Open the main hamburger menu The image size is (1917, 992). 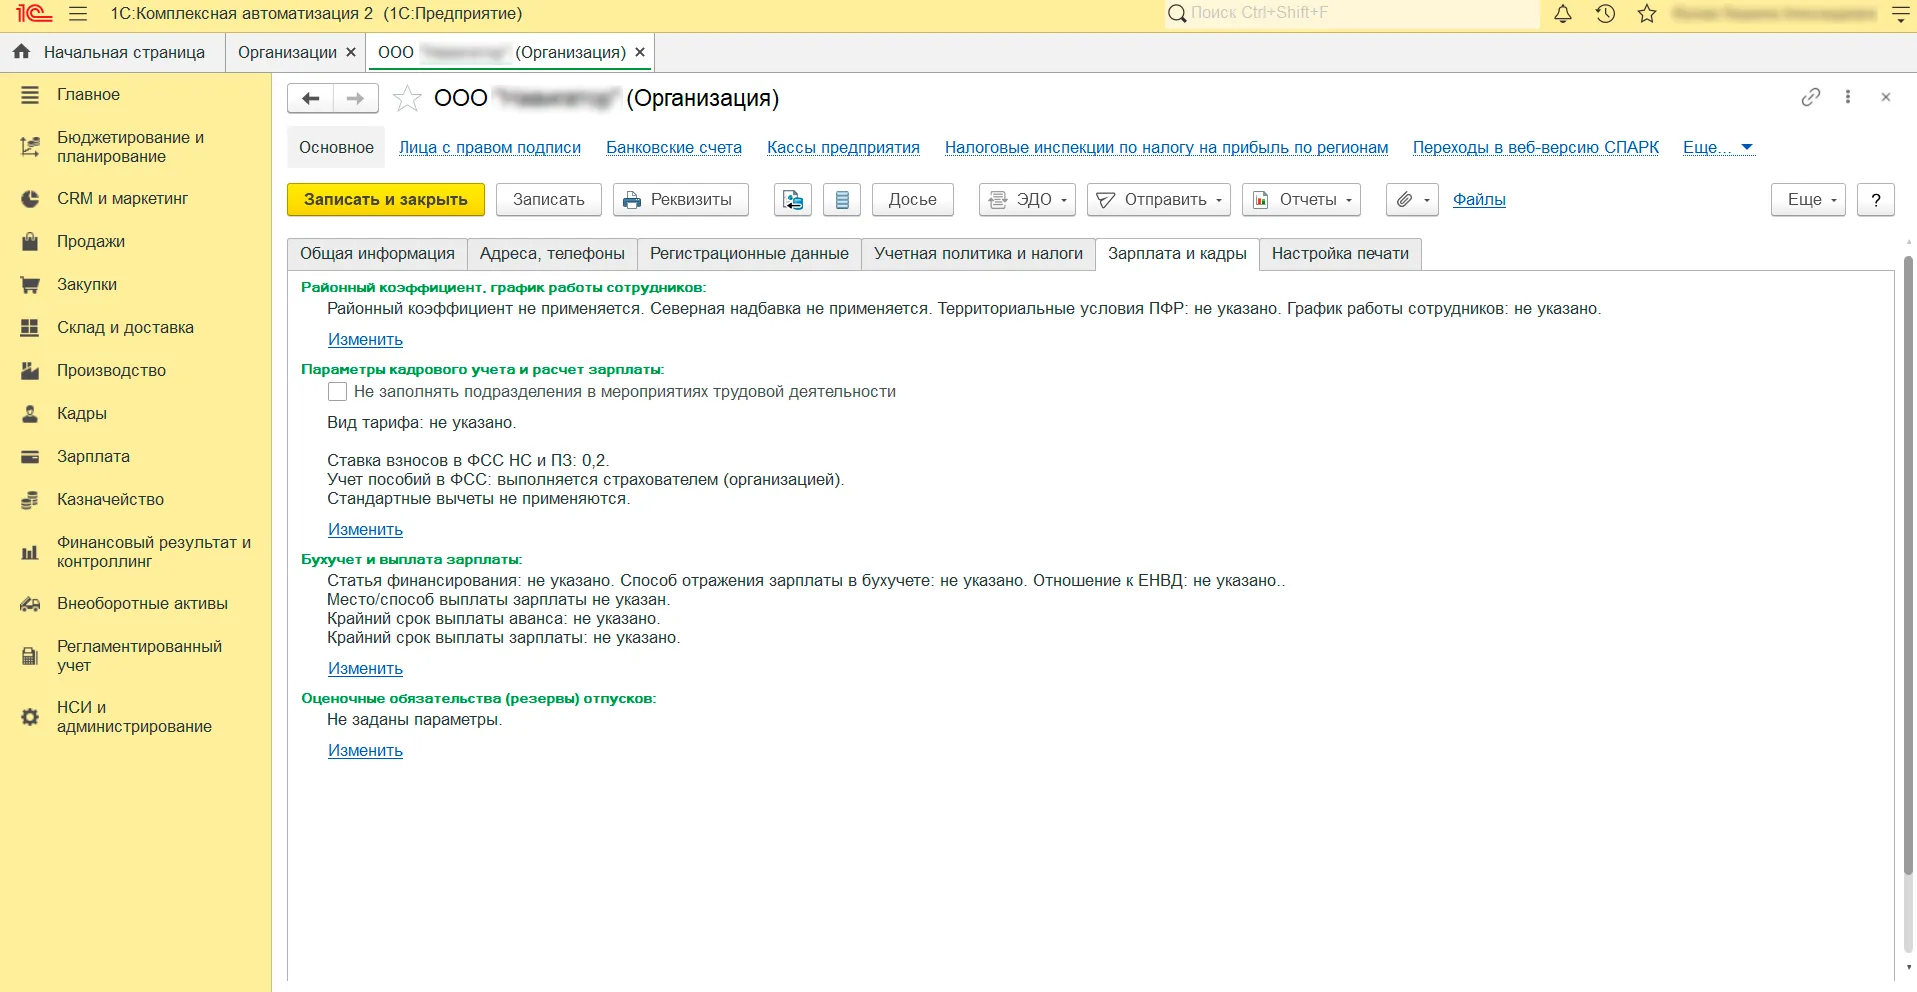(x=78, y=14)
